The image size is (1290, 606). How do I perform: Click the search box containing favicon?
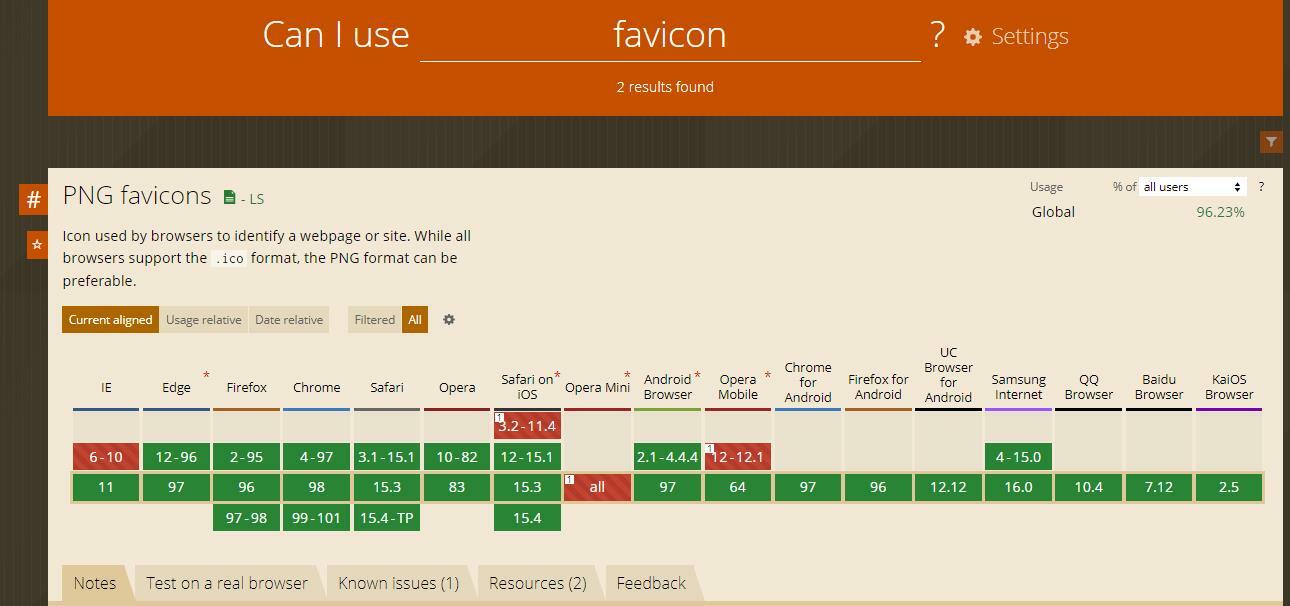(670, 35)
